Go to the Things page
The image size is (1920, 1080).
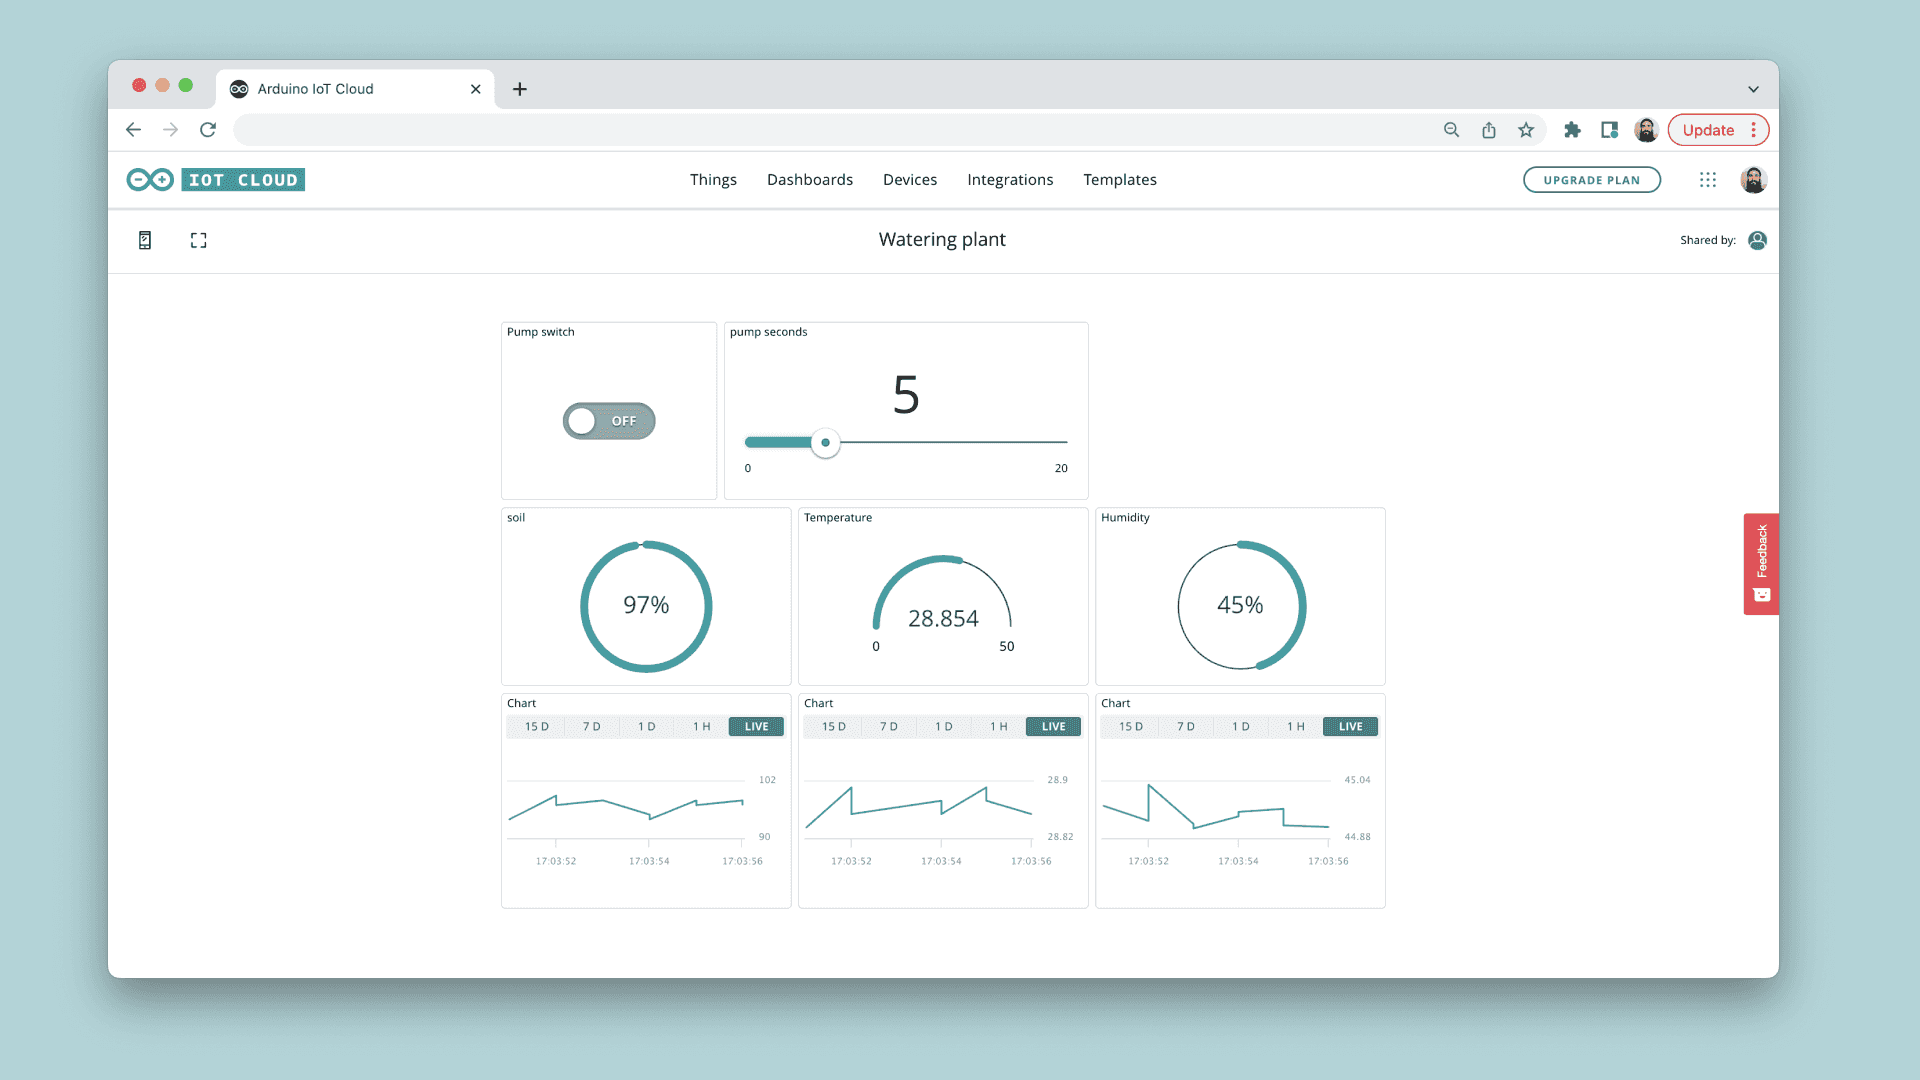pos(713,180)
